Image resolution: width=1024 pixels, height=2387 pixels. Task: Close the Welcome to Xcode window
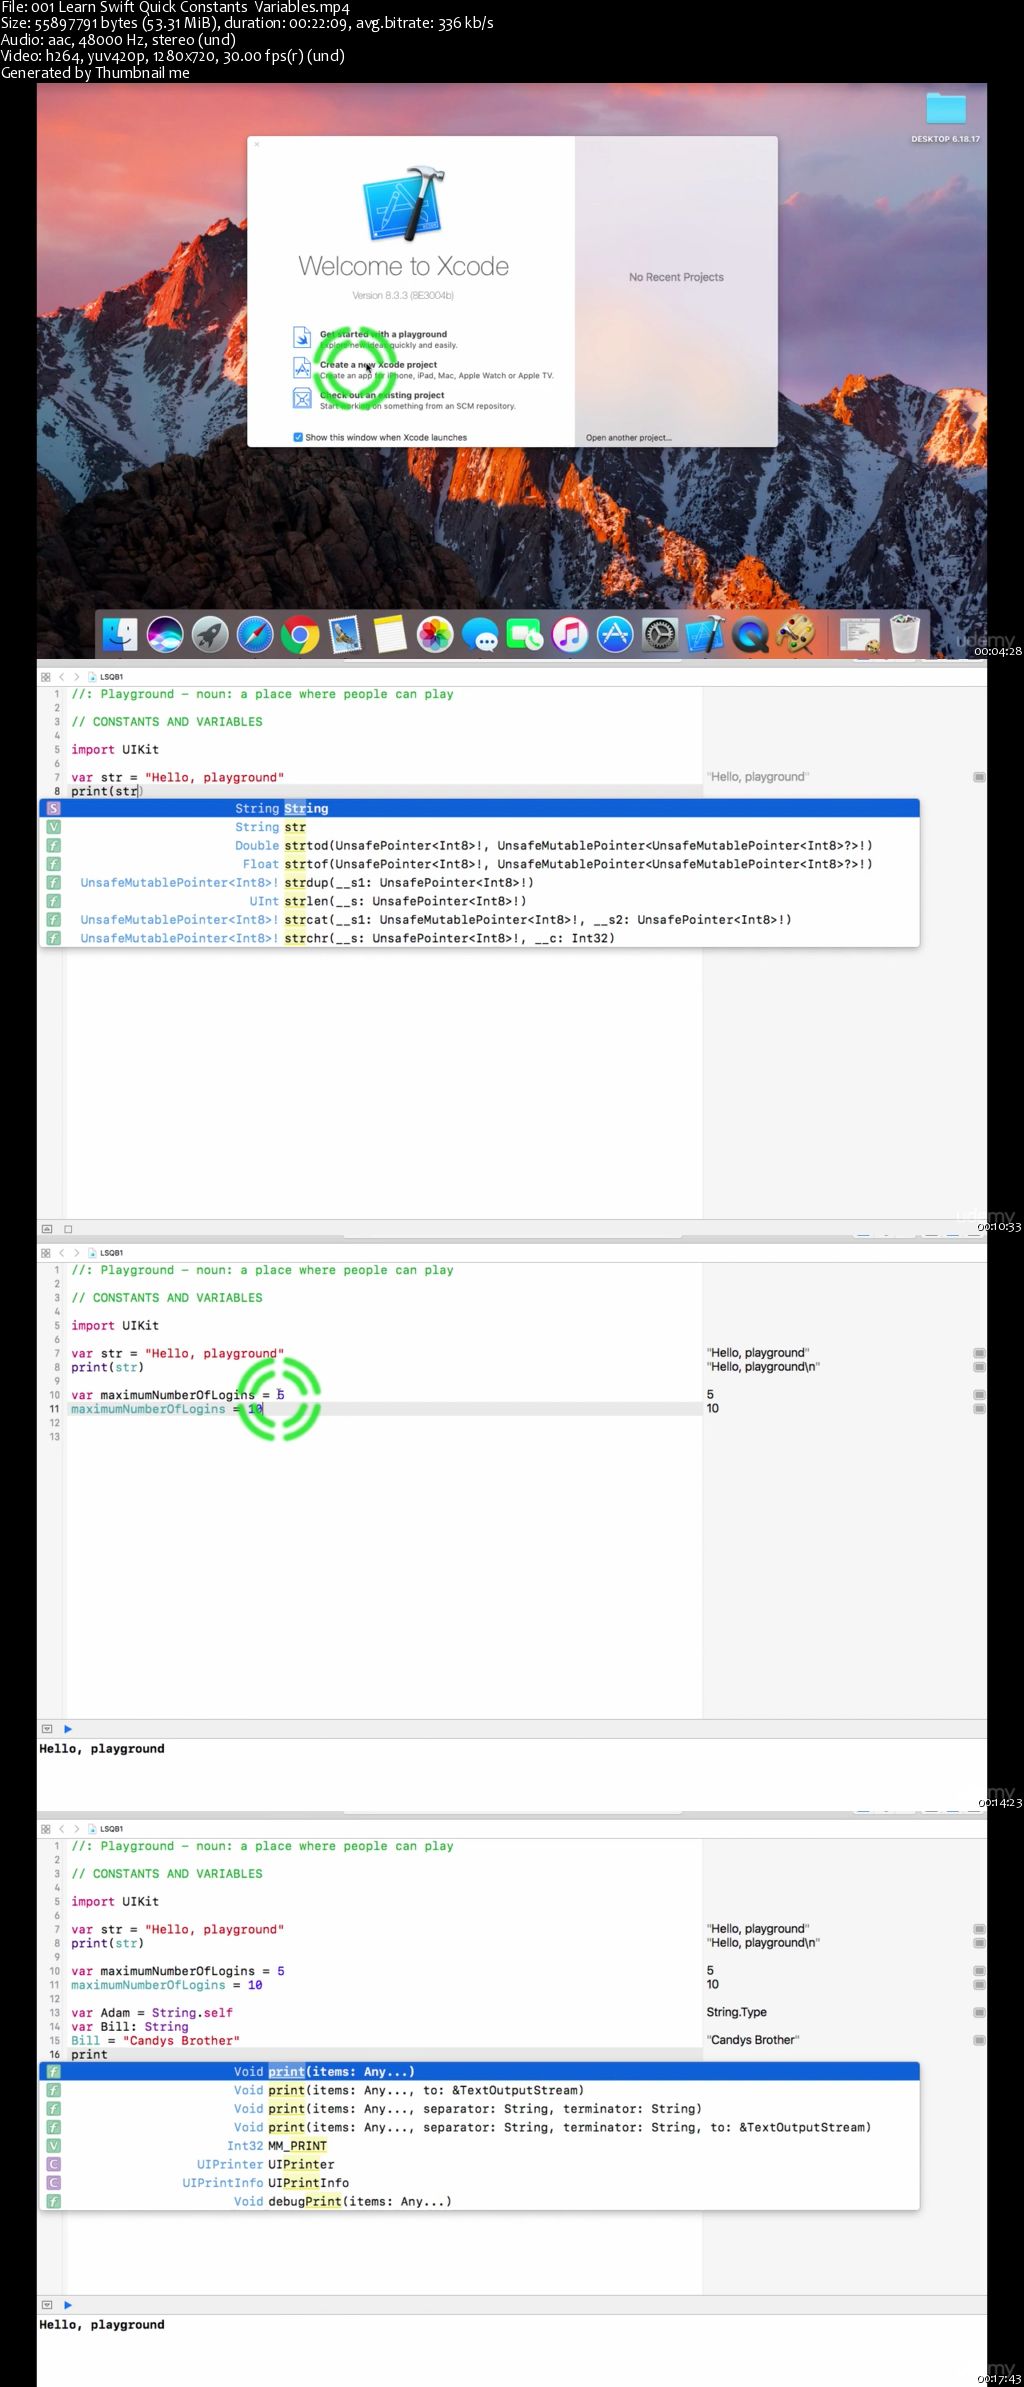click(x=257, y=145)
